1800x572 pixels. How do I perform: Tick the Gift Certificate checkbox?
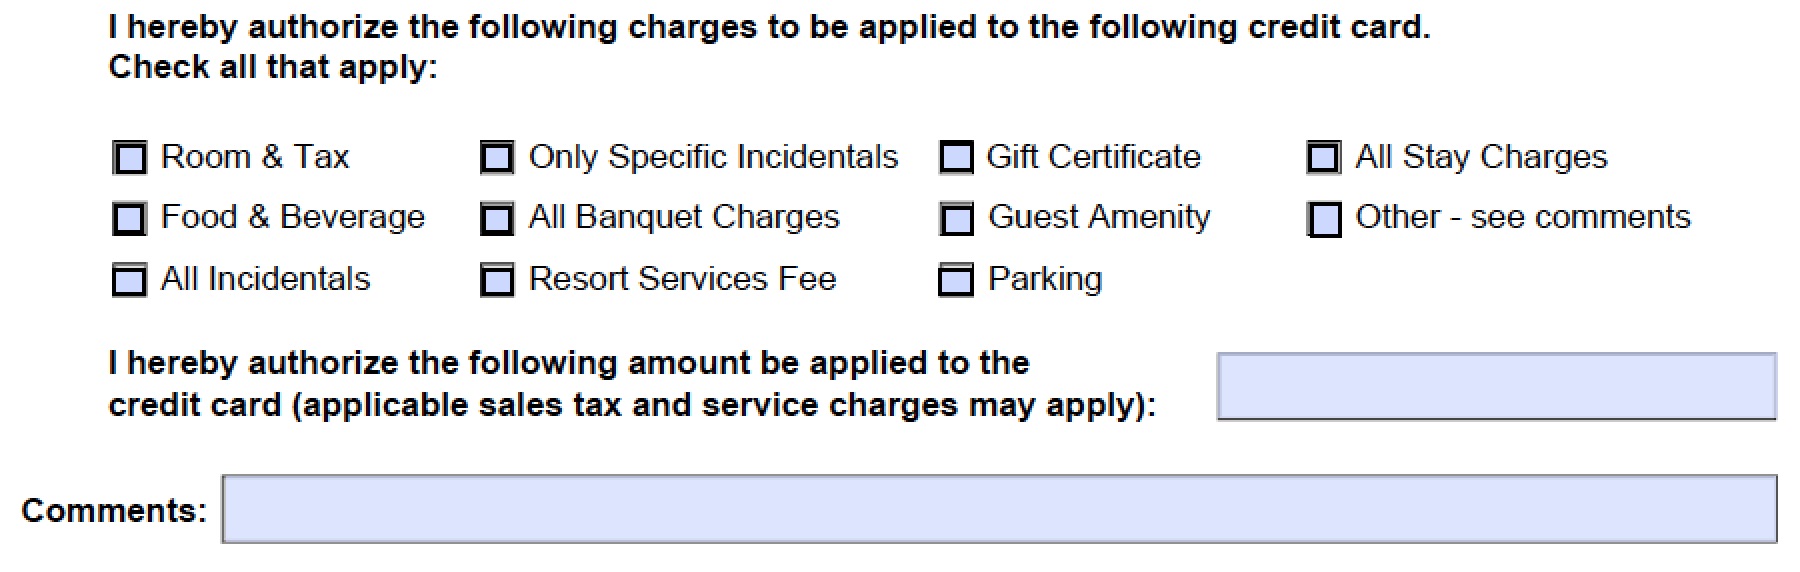[x=956, y=158]
